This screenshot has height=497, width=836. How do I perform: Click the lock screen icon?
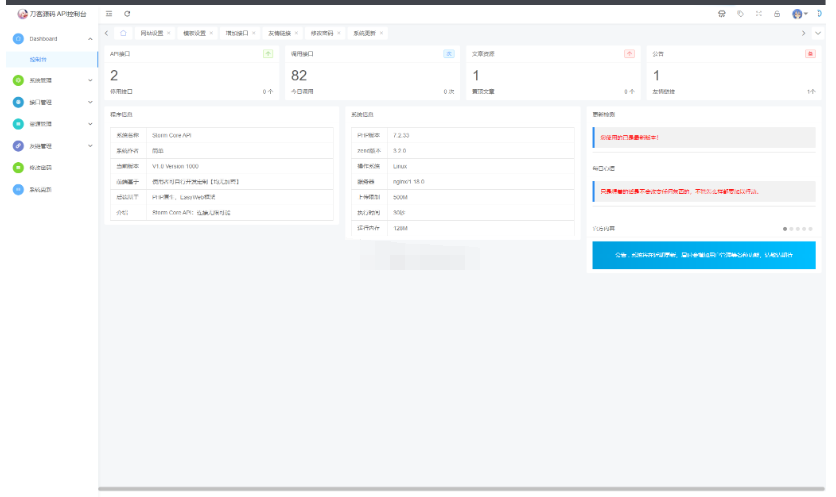pos(777,14)
